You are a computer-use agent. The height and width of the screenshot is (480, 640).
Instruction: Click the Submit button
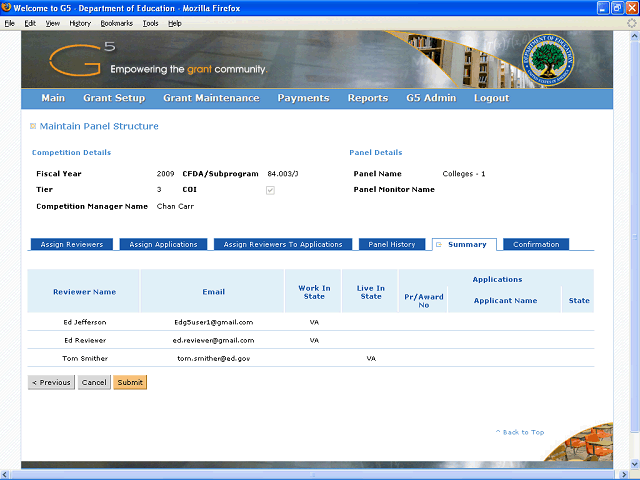[x=130, y=382]
